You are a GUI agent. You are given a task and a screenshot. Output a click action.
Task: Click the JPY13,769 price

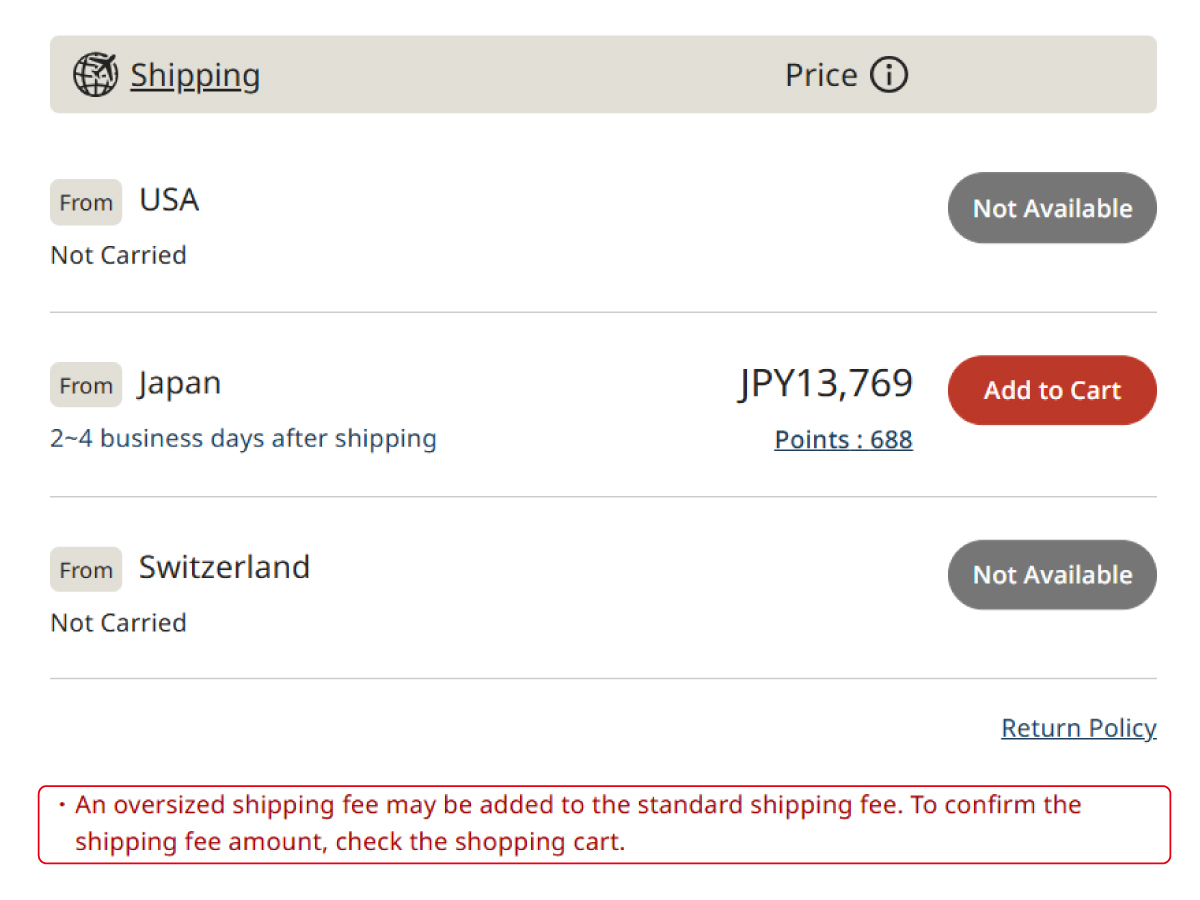826,383
